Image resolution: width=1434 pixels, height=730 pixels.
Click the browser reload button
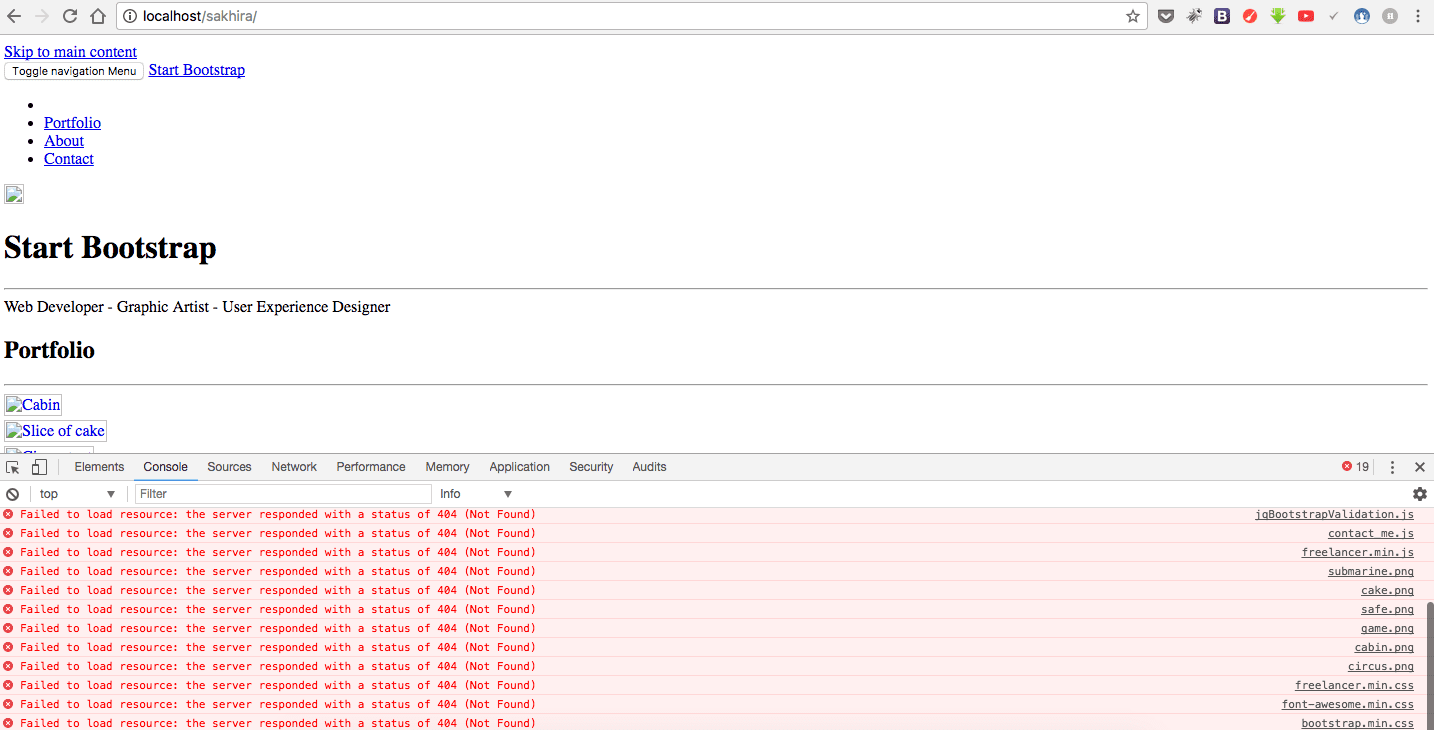click(x=70, y=16)
